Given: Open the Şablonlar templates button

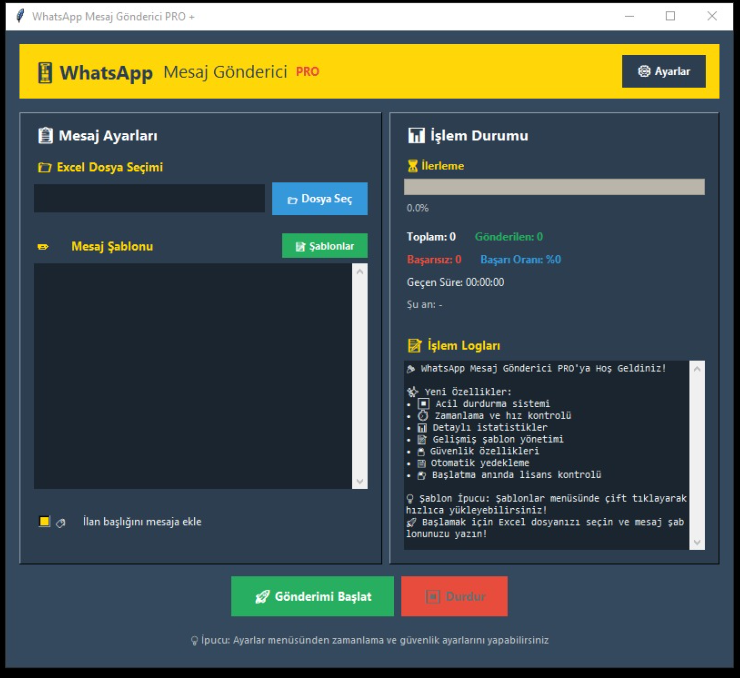Looking at the screenshot, I should [325, 246].
